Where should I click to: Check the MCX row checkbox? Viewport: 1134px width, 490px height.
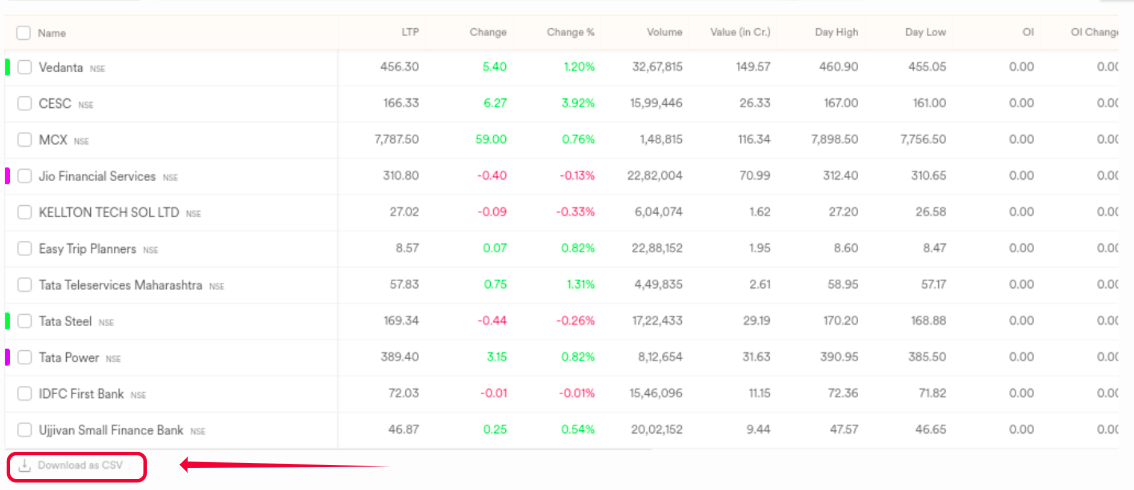(x=25, y=140)
